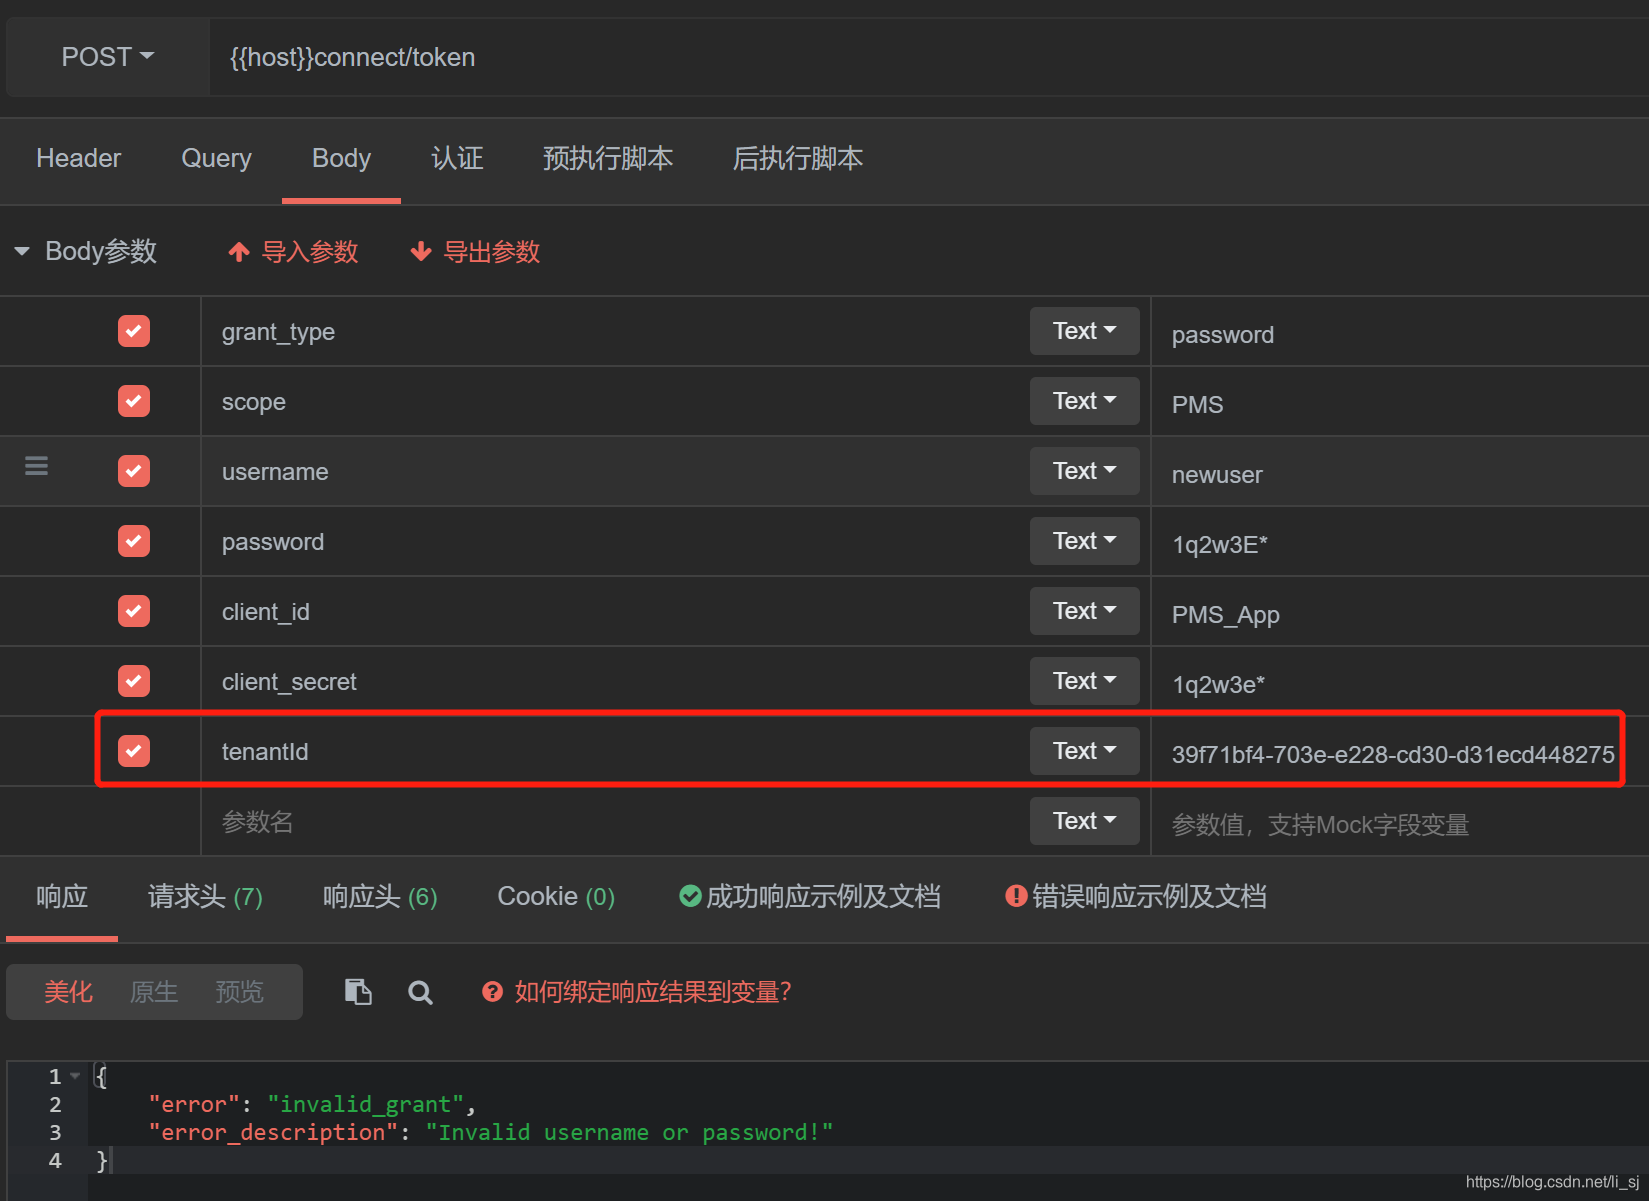This screenshot has width=1649, height=1201.
Task: Open search in the response panel
Action: pyautogui.click(x=420, y=992)
